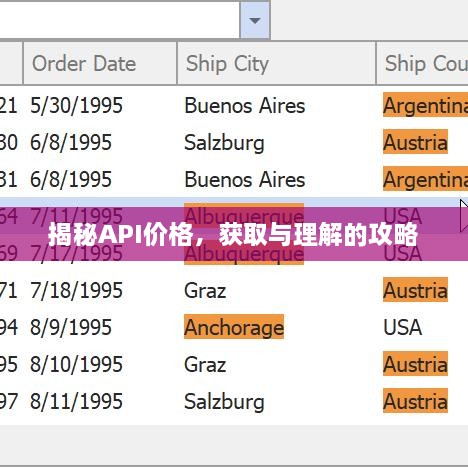Click the Chinese API pricing banner title
The width and height of the screenshot is (468, 468).
click(x=233, y=235)
